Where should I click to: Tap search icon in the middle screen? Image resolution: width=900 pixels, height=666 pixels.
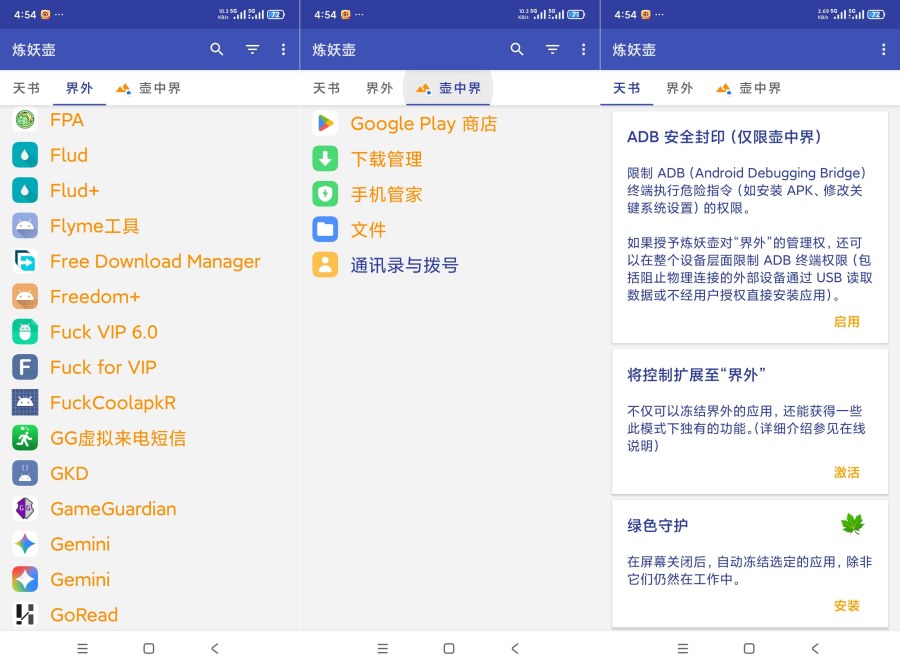click(517, 49)
